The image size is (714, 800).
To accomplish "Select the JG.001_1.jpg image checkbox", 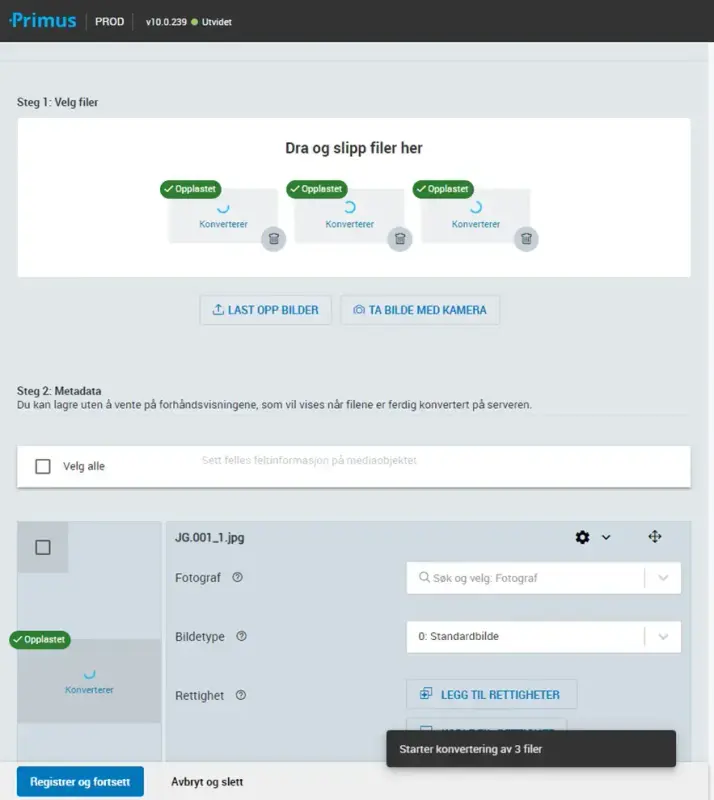I will pos(43,547).
